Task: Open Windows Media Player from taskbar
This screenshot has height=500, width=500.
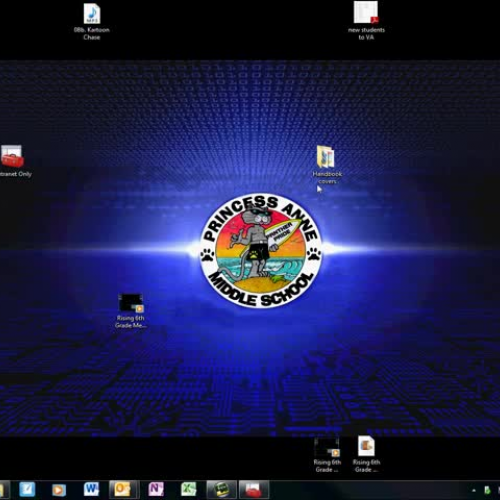Action: coord(59,490)
